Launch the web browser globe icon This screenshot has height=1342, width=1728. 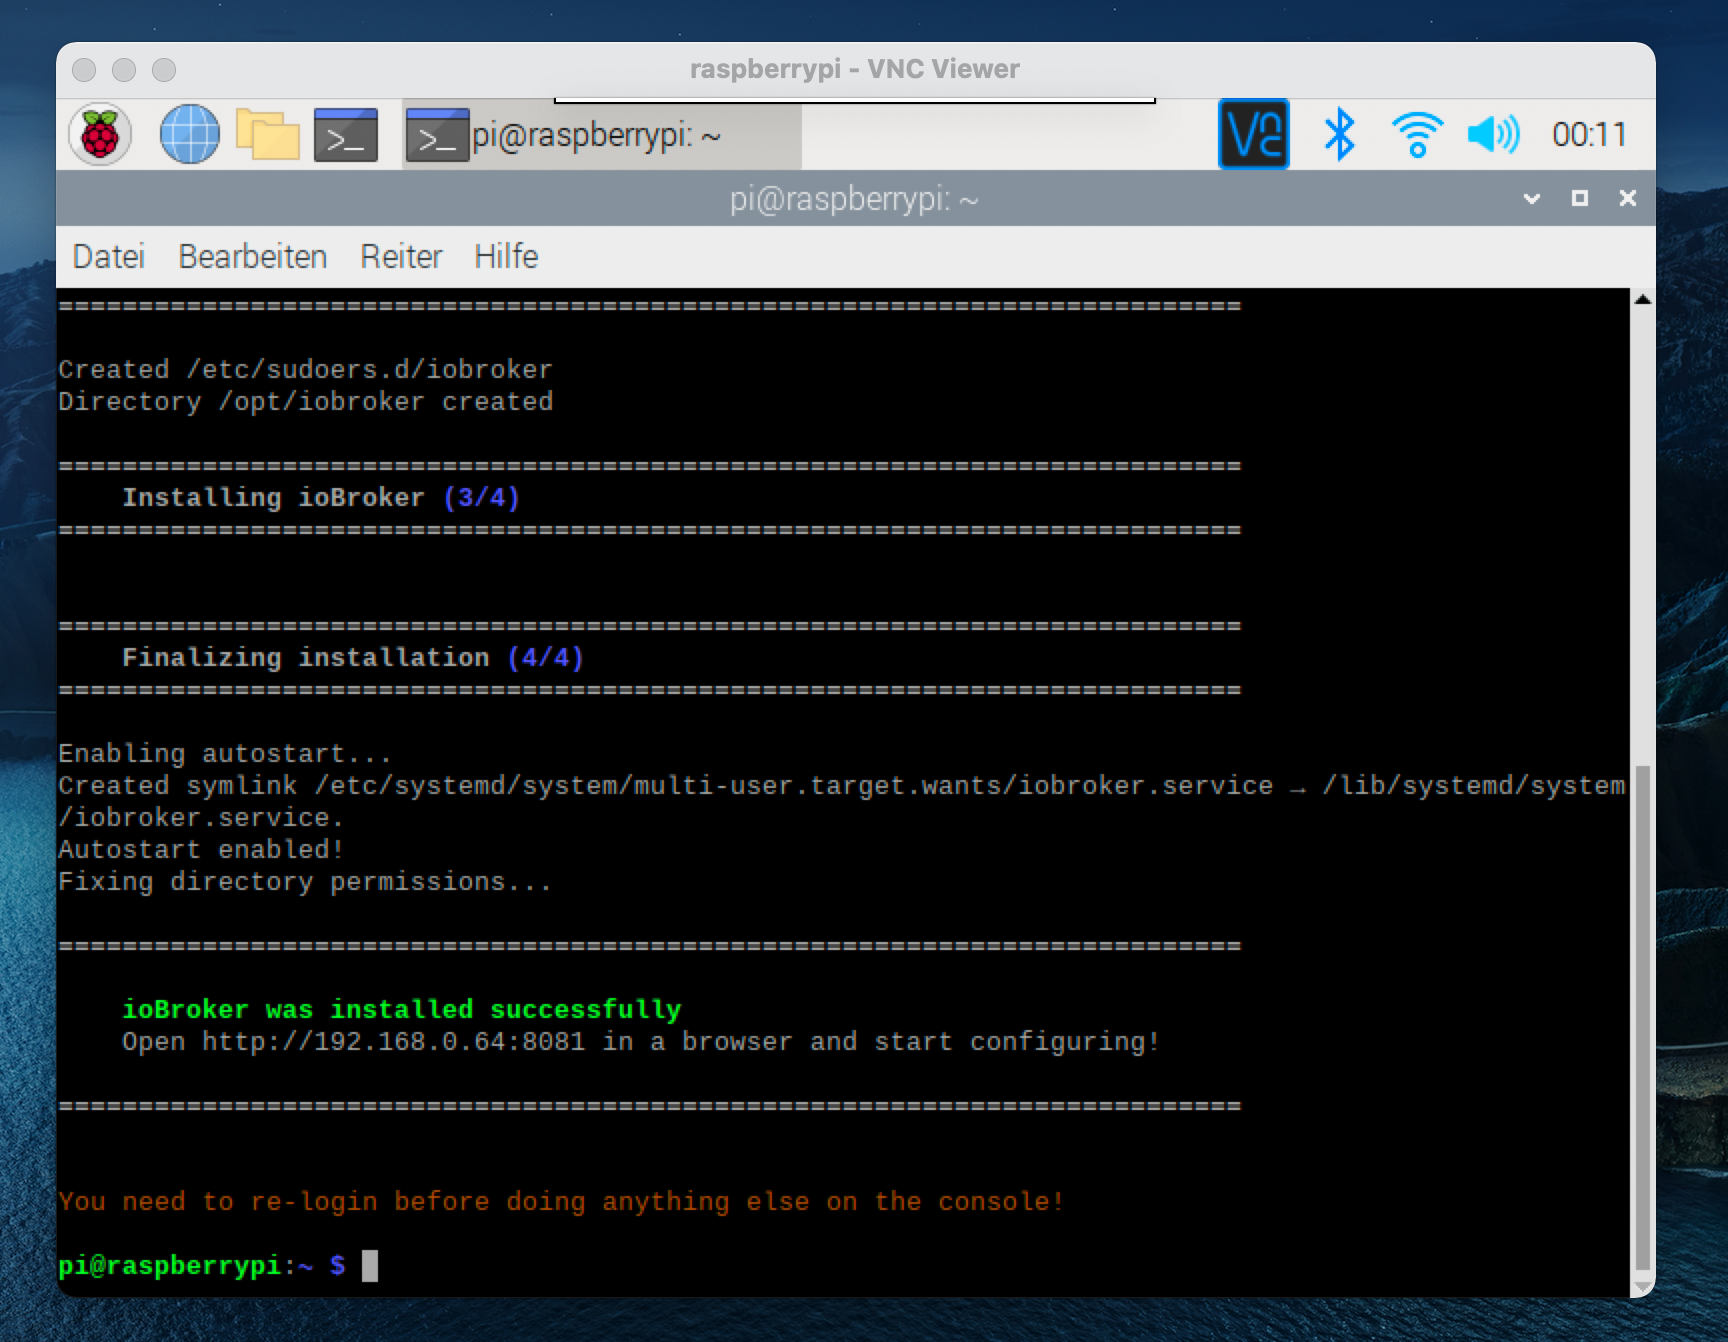pos(189,134)
